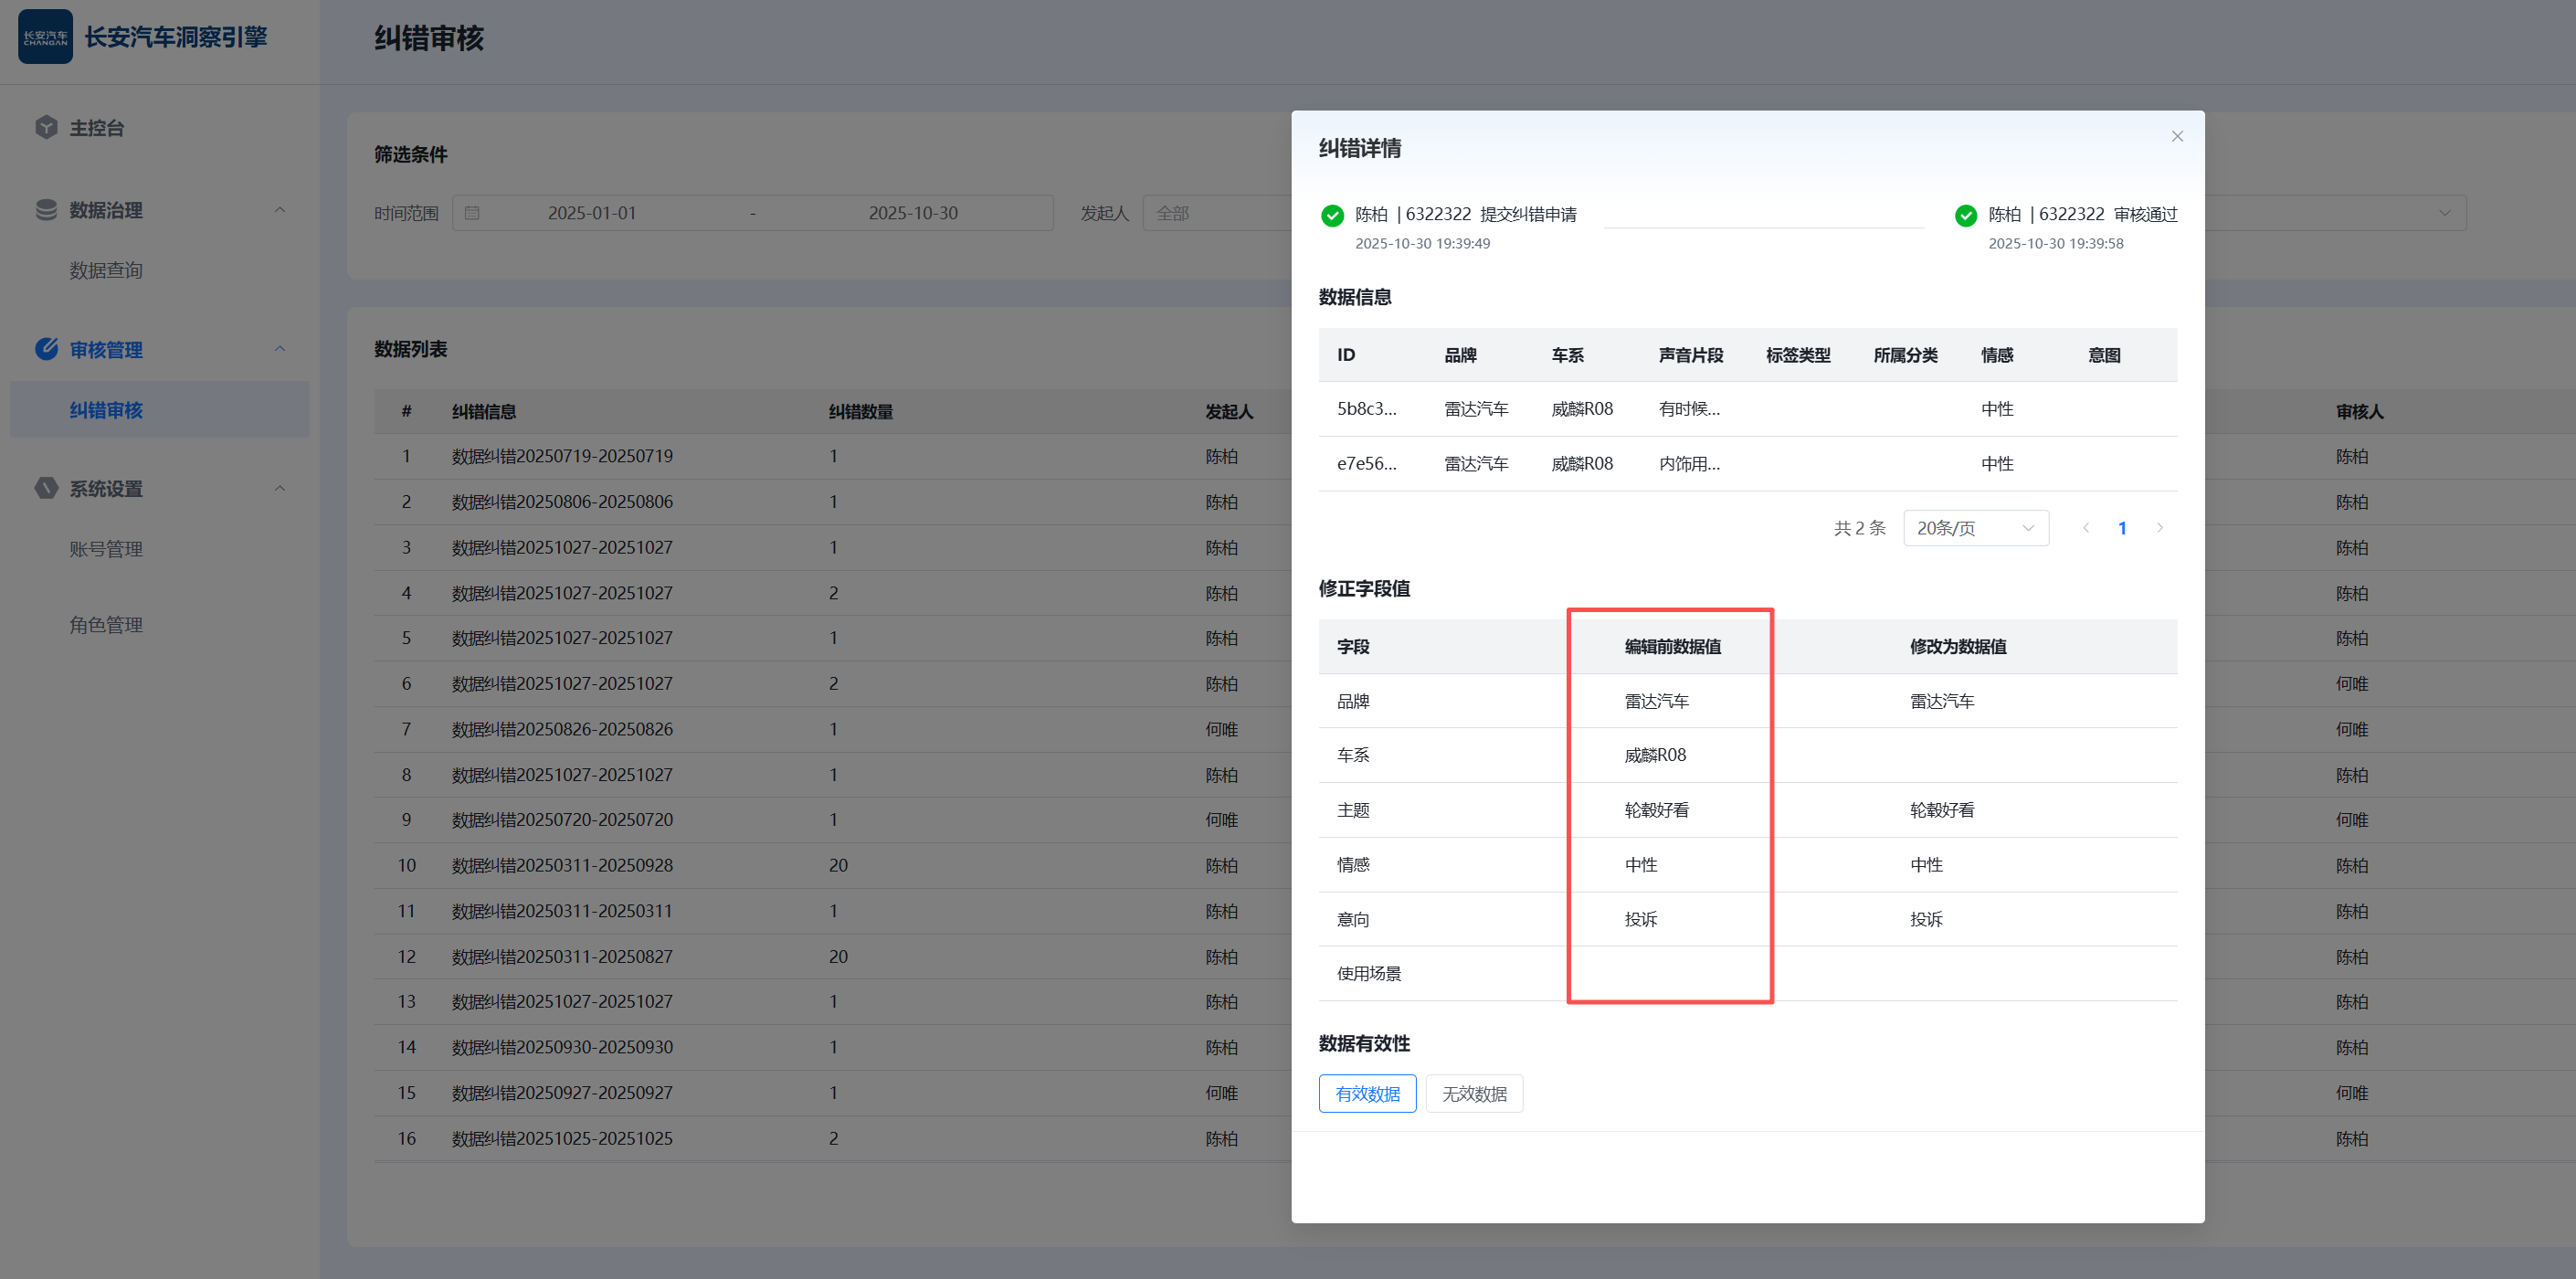Collapse the 系统设置 menu chevron

point(280,488)
